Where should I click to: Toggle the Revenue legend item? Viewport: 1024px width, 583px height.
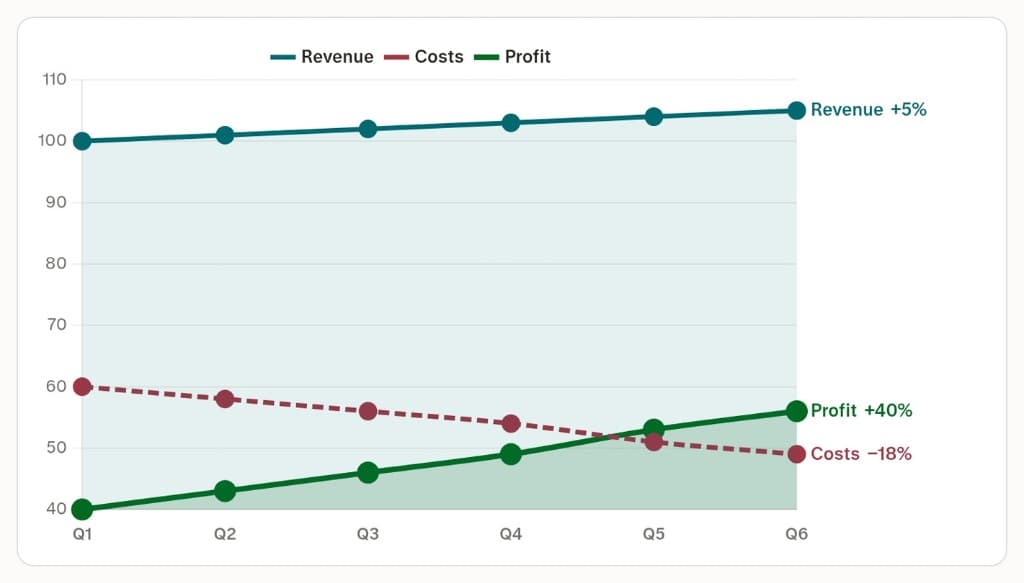tap(322, 57)
